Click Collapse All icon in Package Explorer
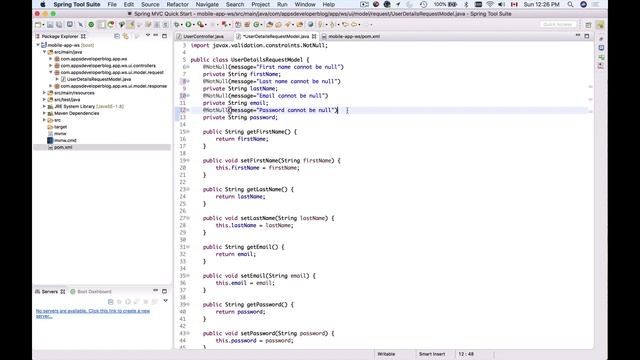This screenshot has height=360, width=640. [x=117, y=36]
